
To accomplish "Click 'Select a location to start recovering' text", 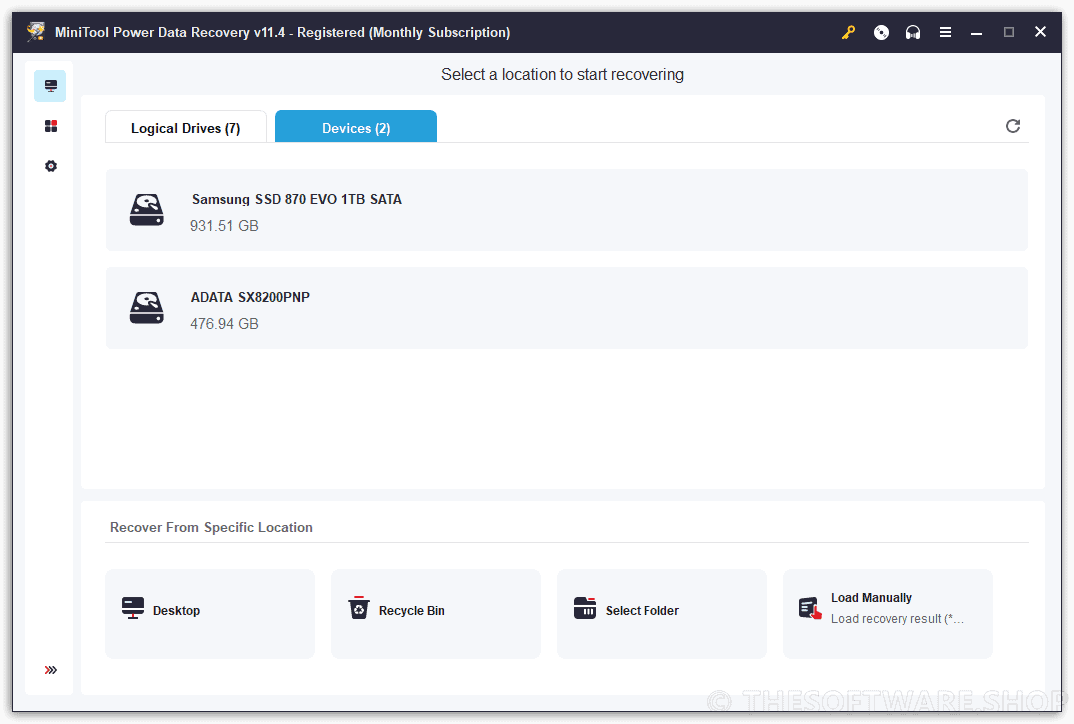I will point(562,75).
